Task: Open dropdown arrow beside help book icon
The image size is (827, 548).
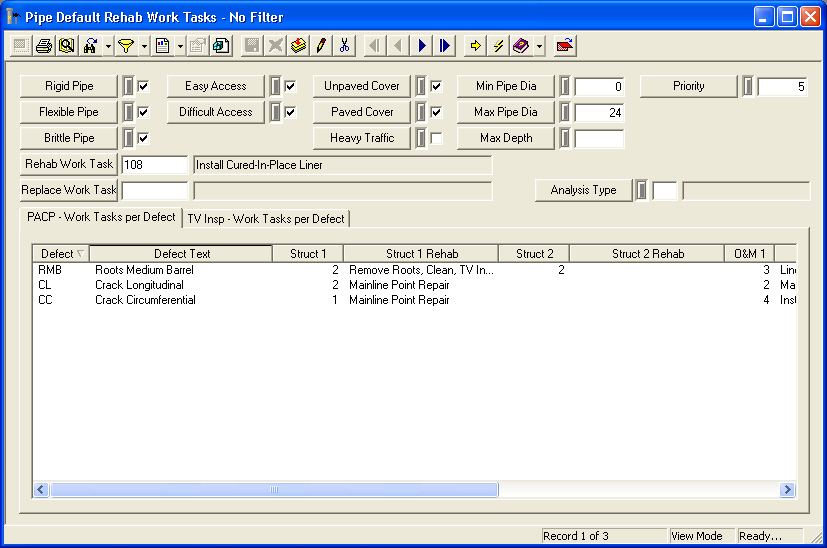Action: pyautogui.click(x=539, y=46)
